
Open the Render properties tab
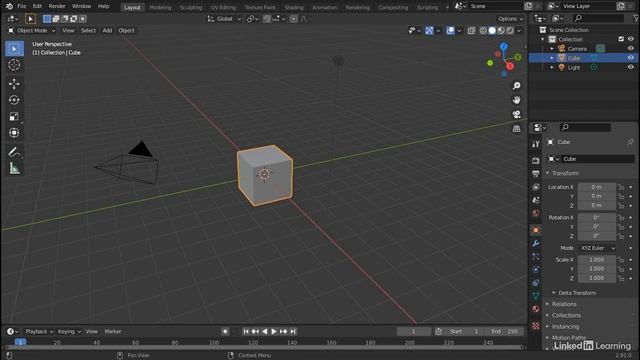536,160
